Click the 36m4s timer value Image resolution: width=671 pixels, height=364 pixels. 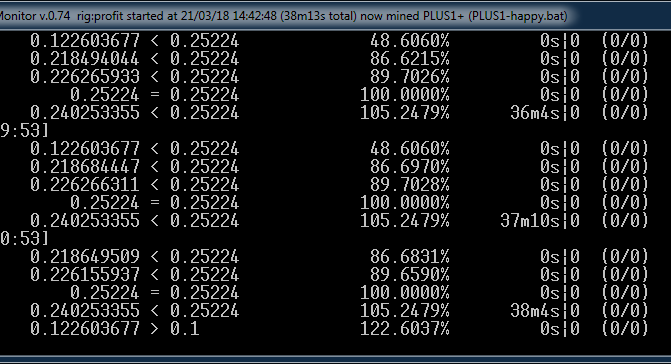534,112
